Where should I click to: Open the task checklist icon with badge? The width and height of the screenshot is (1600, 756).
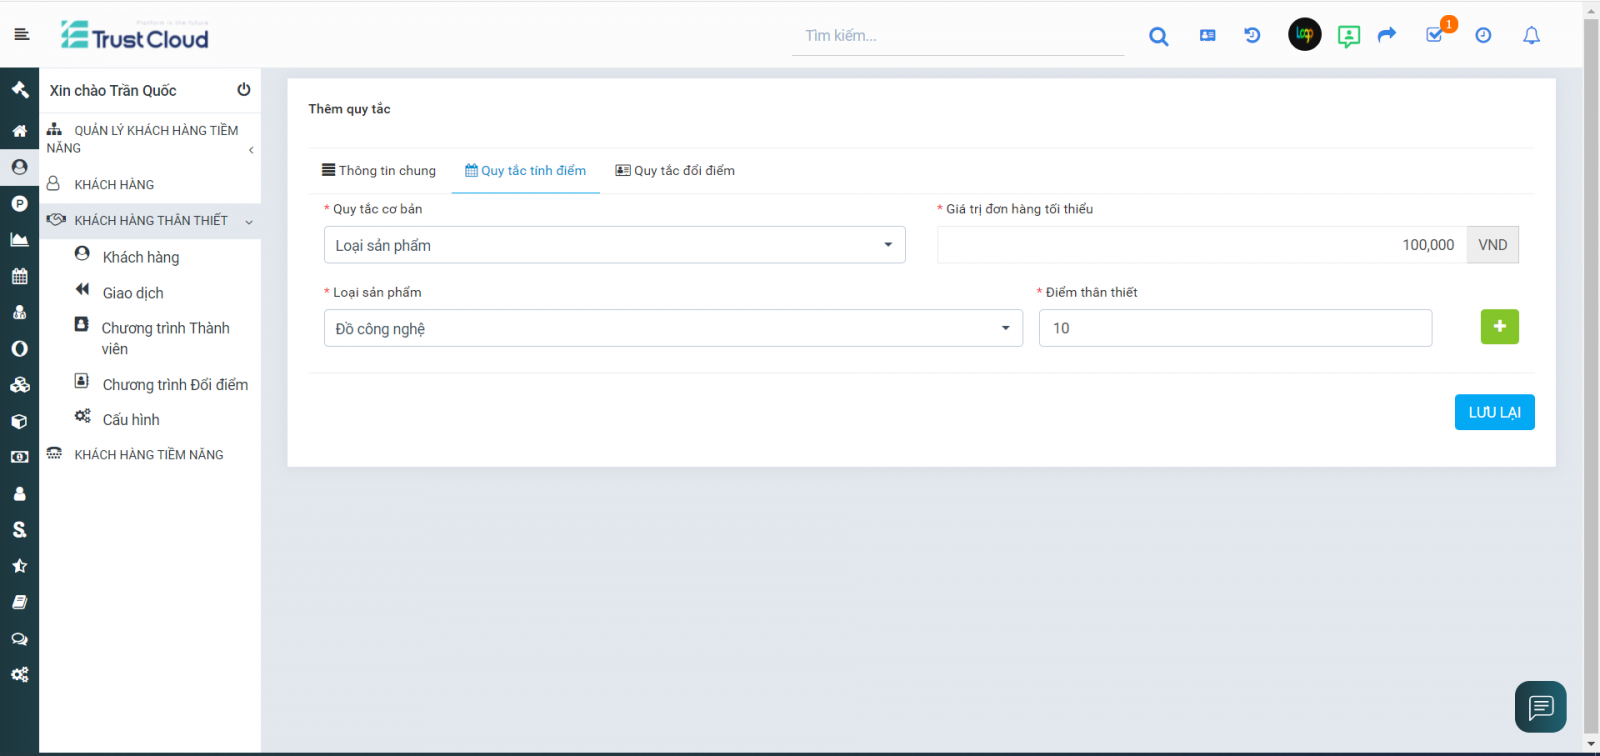(x=1435, y=35)
